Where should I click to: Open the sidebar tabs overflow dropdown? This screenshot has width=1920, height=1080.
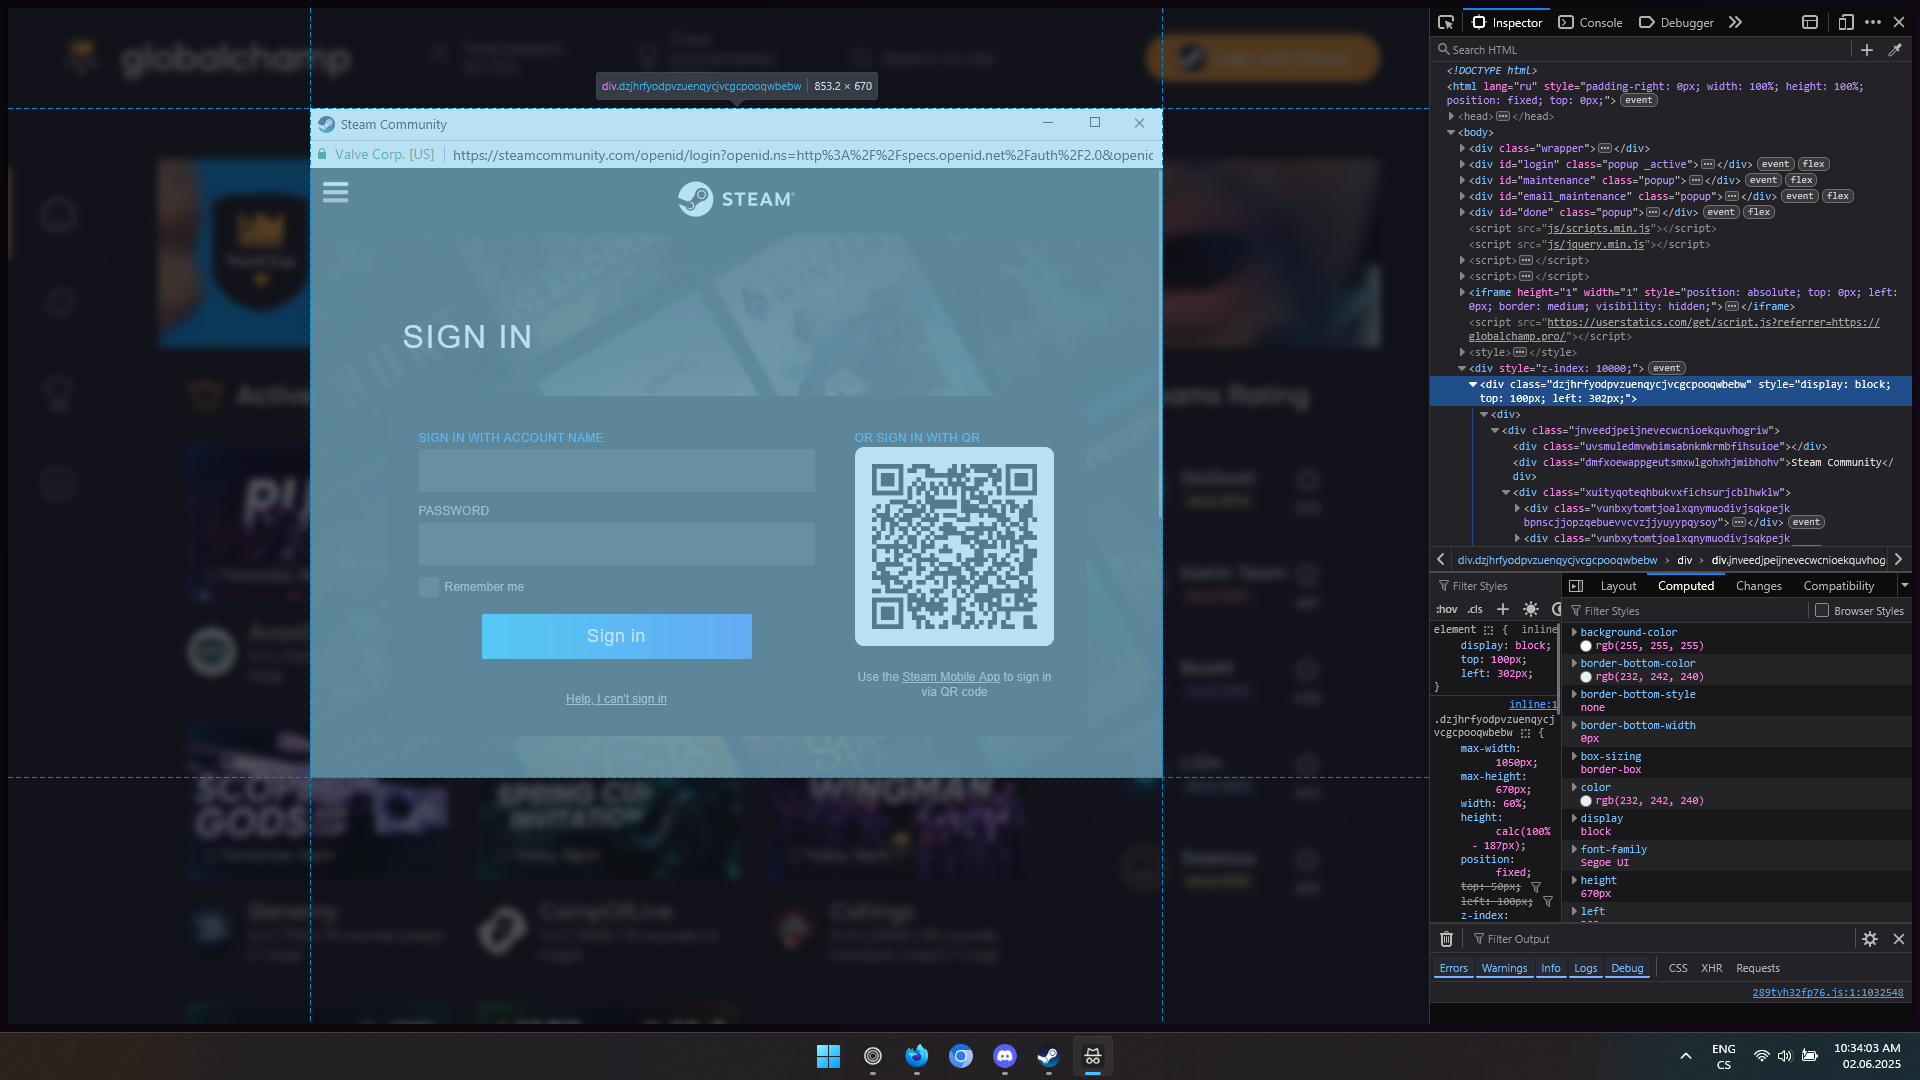click(x=1904, y=586)
